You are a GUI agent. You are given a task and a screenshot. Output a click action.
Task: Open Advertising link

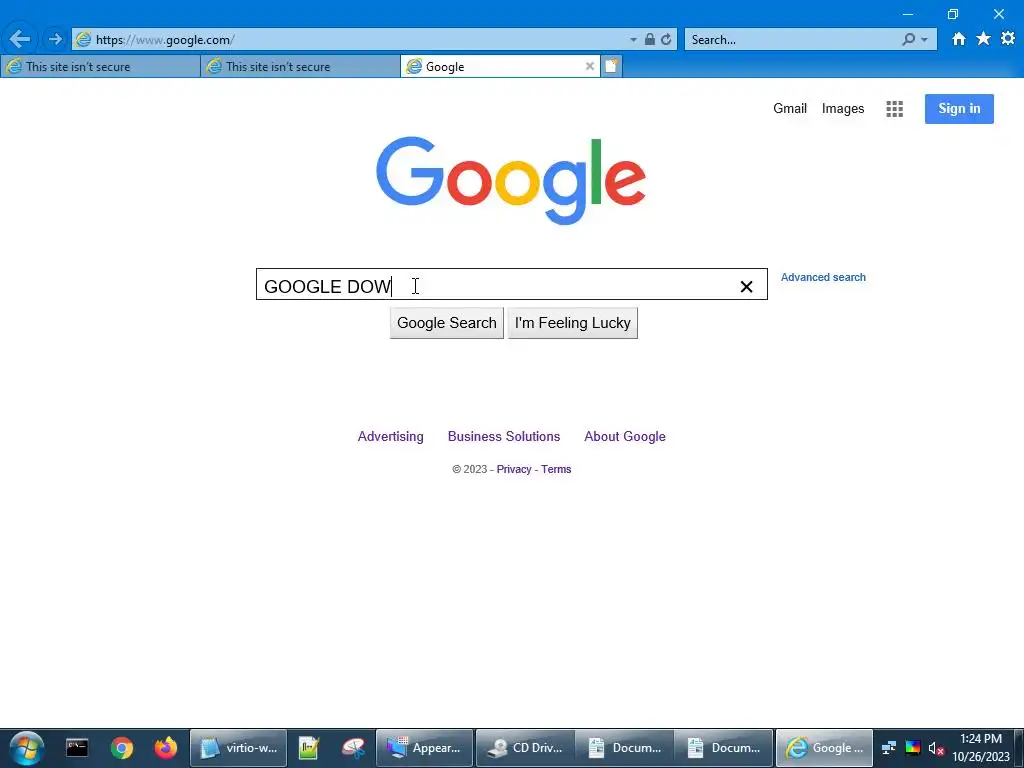pos(391,436)
